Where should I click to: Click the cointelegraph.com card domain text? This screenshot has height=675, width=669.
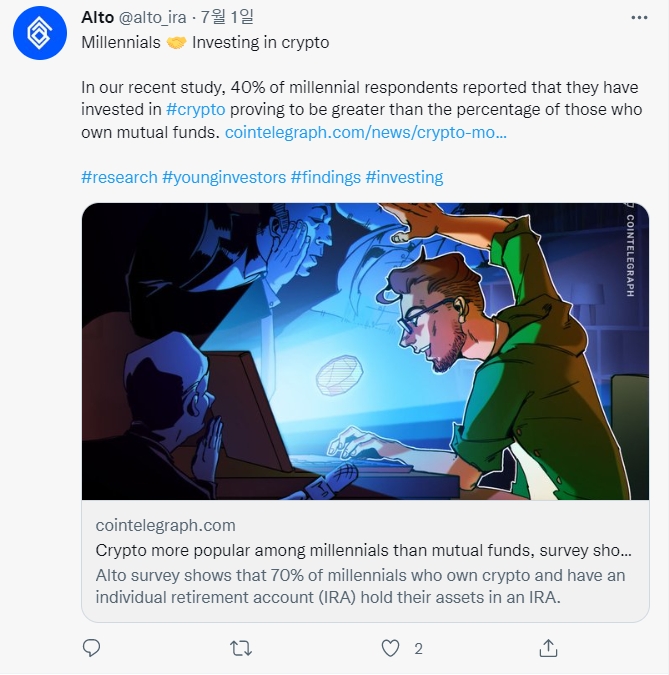click(166, 525)
